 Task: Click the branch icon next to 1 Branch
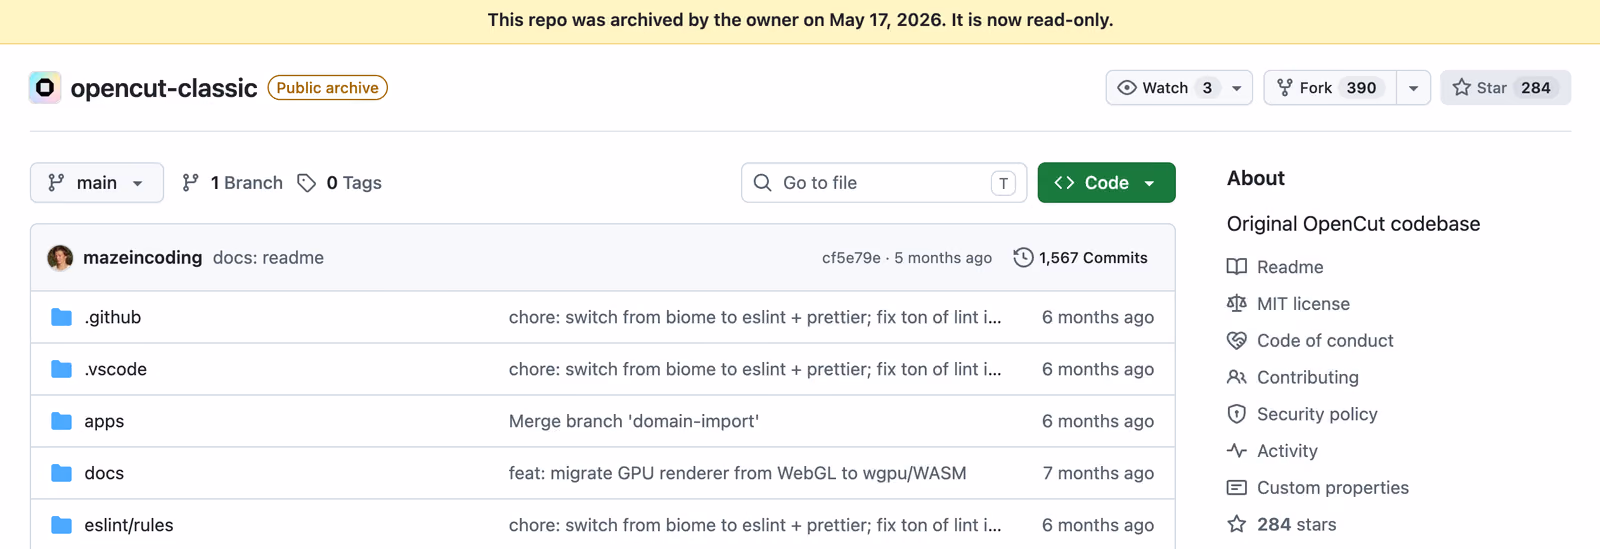coord(190,183)
